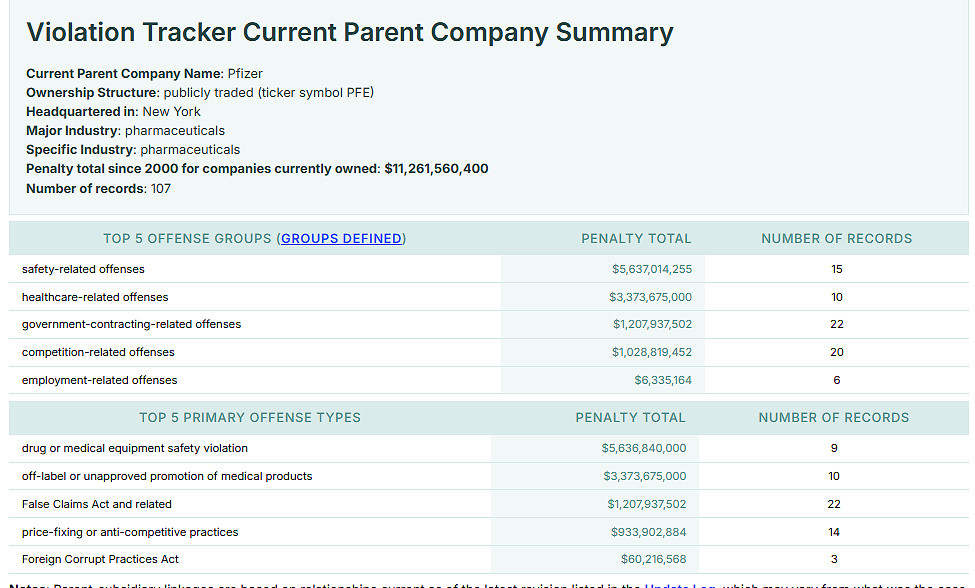The width and height of the screenshot is (975, 588).
Task: Click competition-related offenses row label
Action: pyautogui.click(x=98, y=352)
